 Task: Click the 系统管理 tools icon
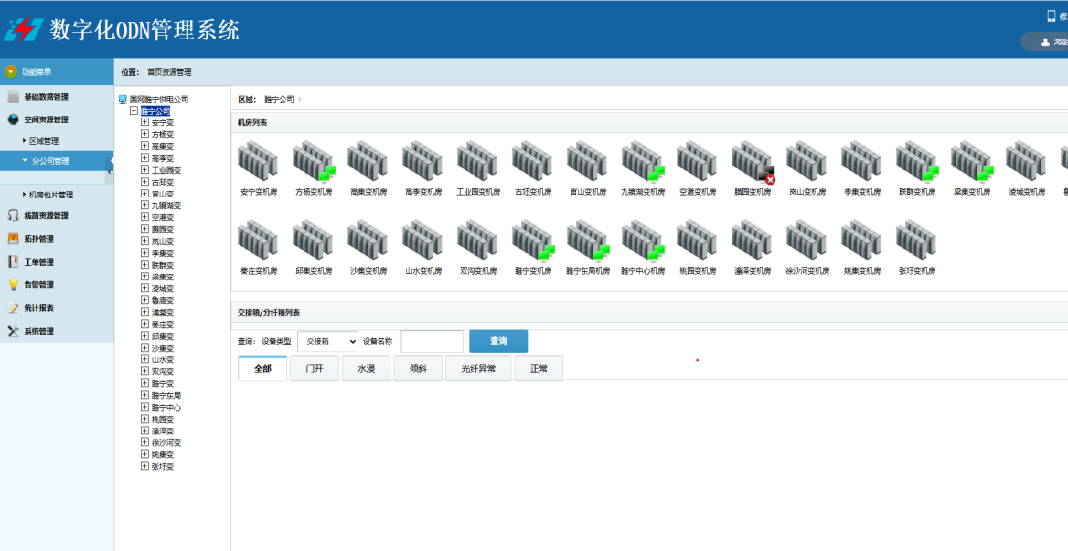(13, 331)
